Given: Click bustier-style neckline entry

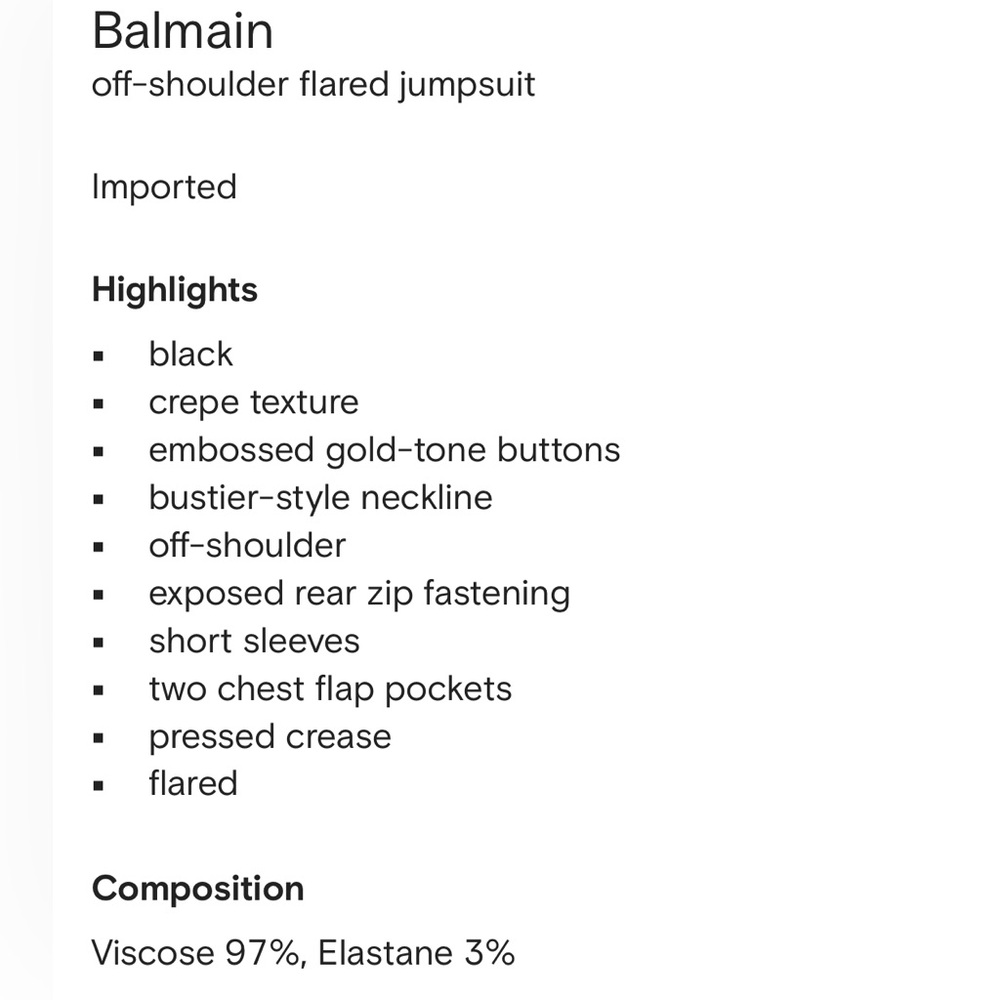Looking at the screenshot, I should [x=321, y=498].
